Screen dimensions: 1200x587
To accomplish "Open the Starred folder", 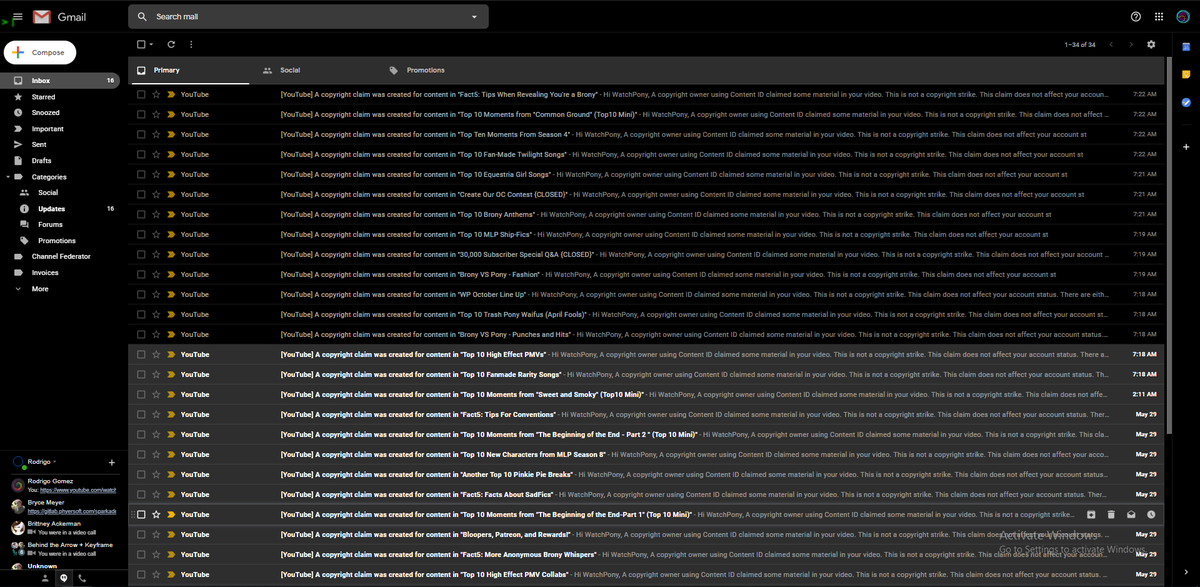I will [x=60, y=97].
